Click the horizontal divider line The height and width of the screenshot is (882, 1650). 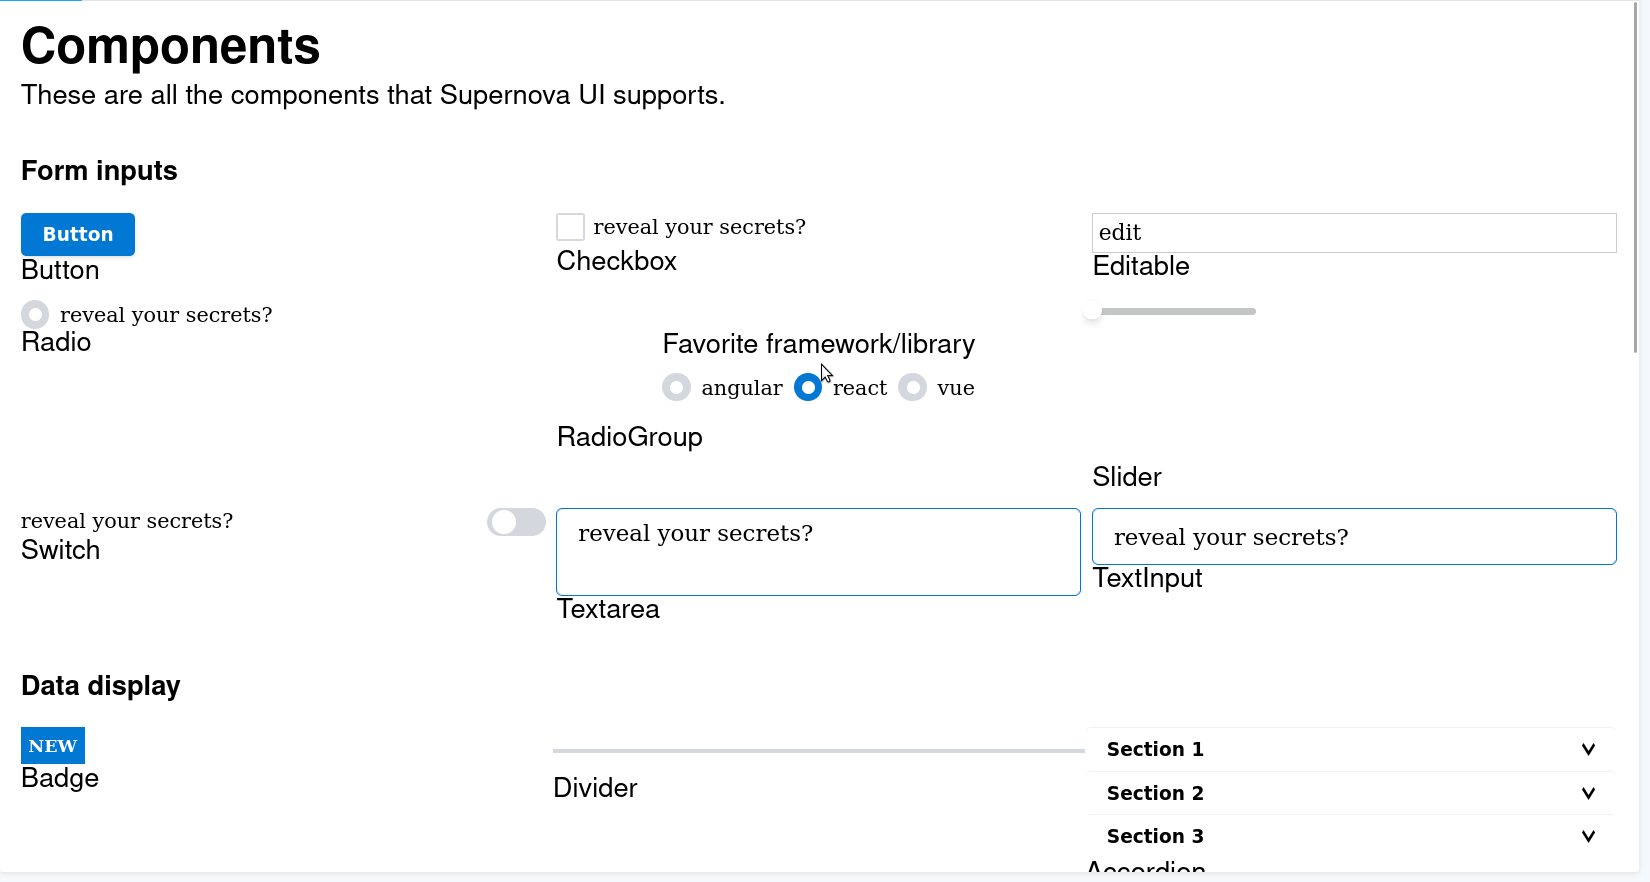coord(819,751)
